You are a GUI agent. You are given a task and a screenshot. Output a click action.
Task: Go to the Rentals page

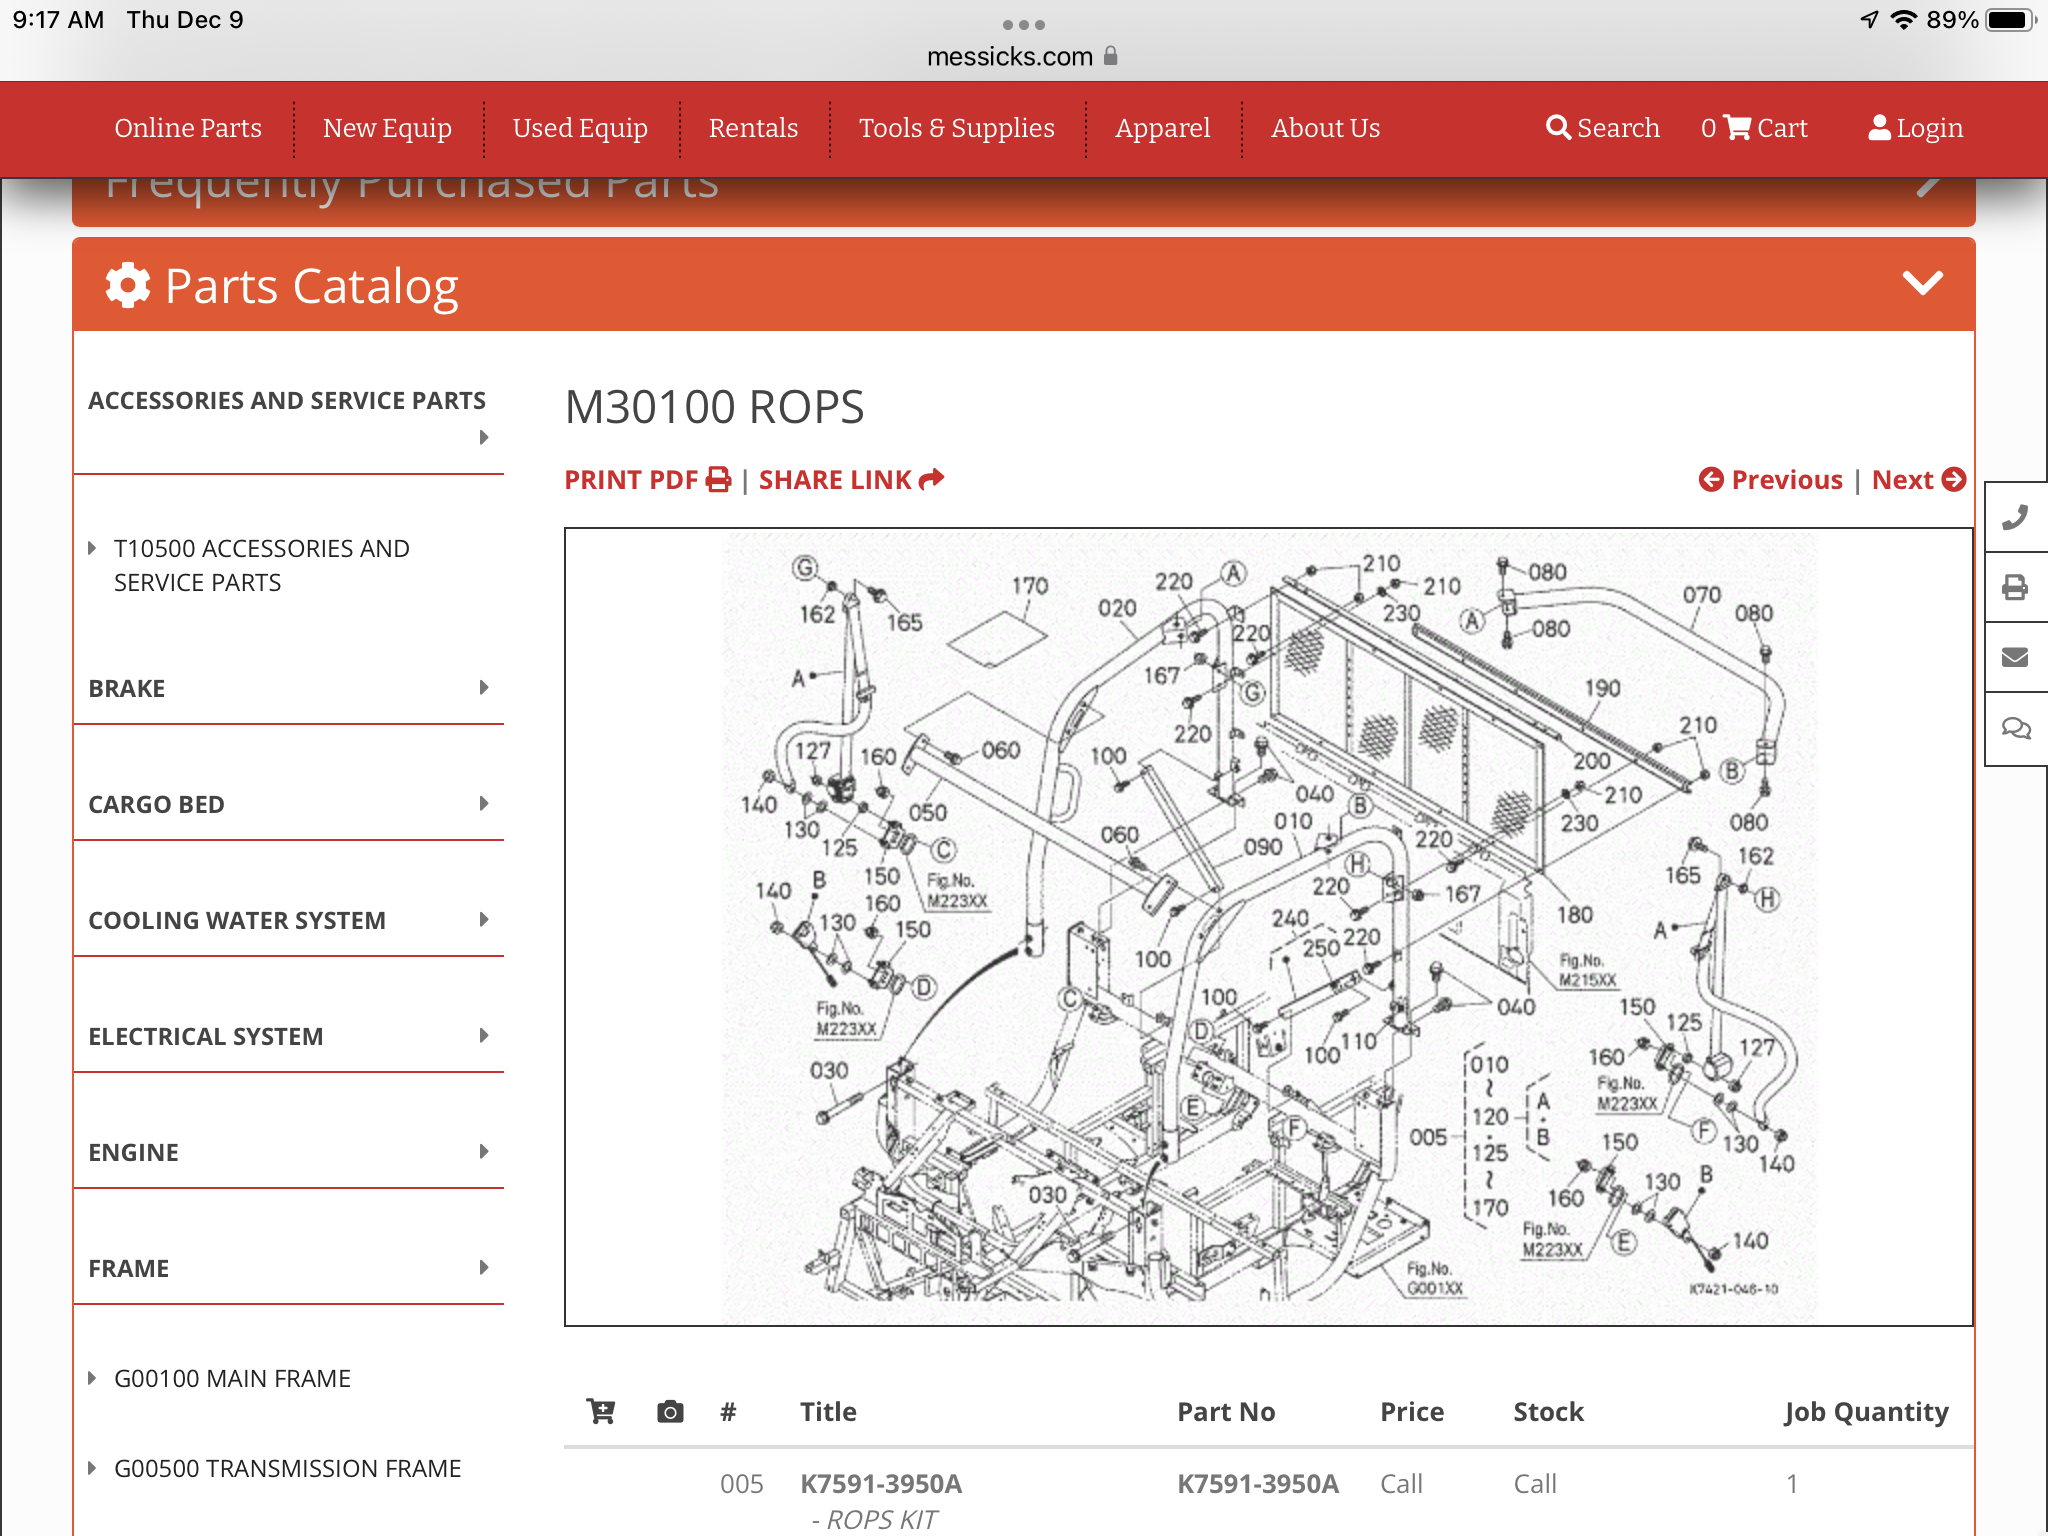[x=753, y=128]
